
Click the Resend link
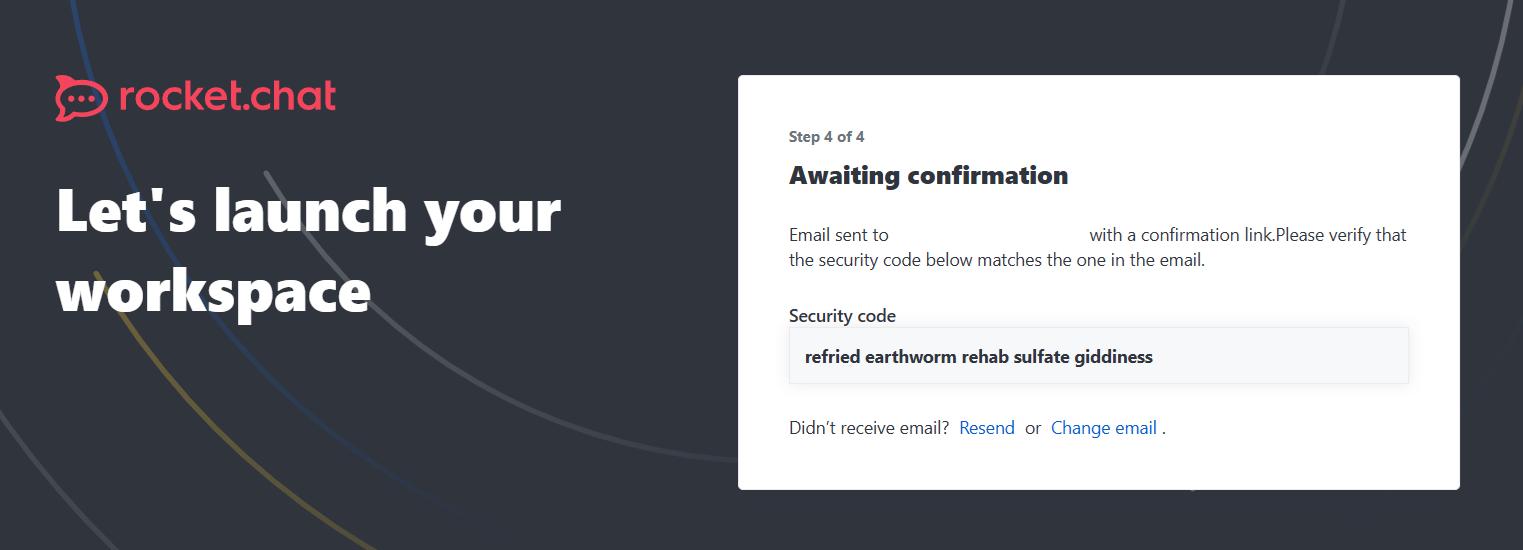click(986, 428)
